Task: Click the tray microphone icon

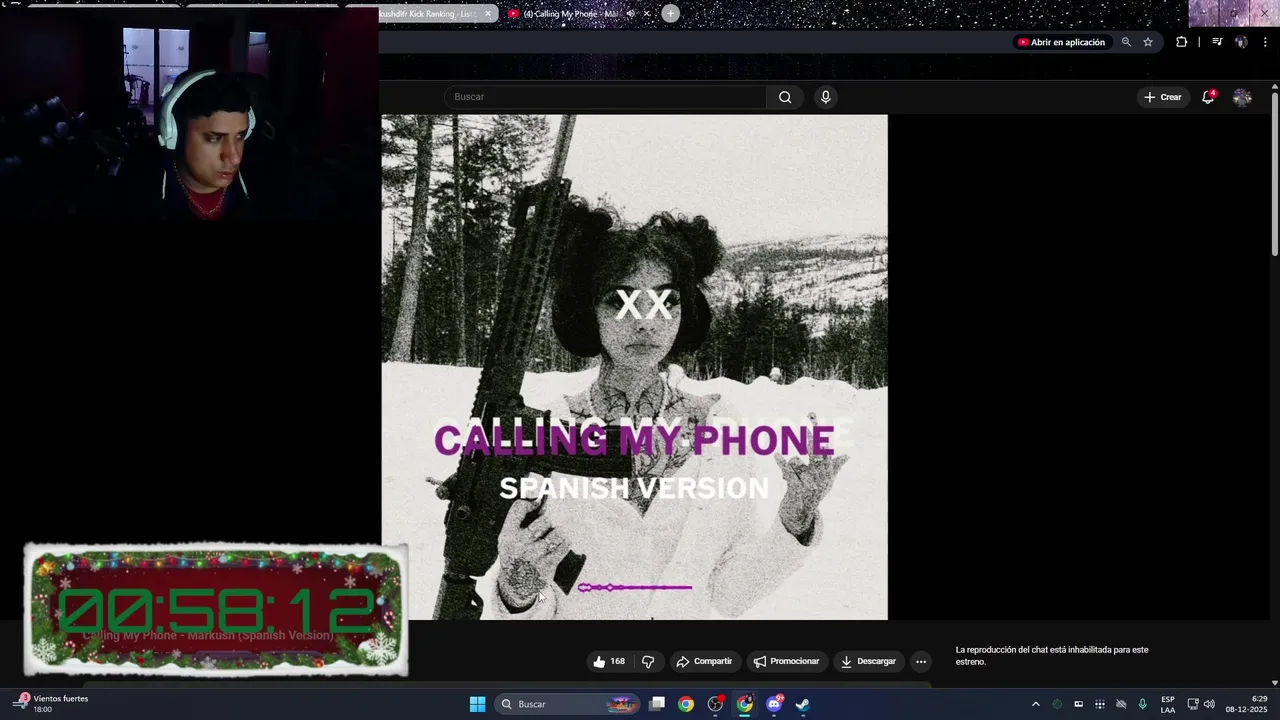Action: (x=1142, y=704)
